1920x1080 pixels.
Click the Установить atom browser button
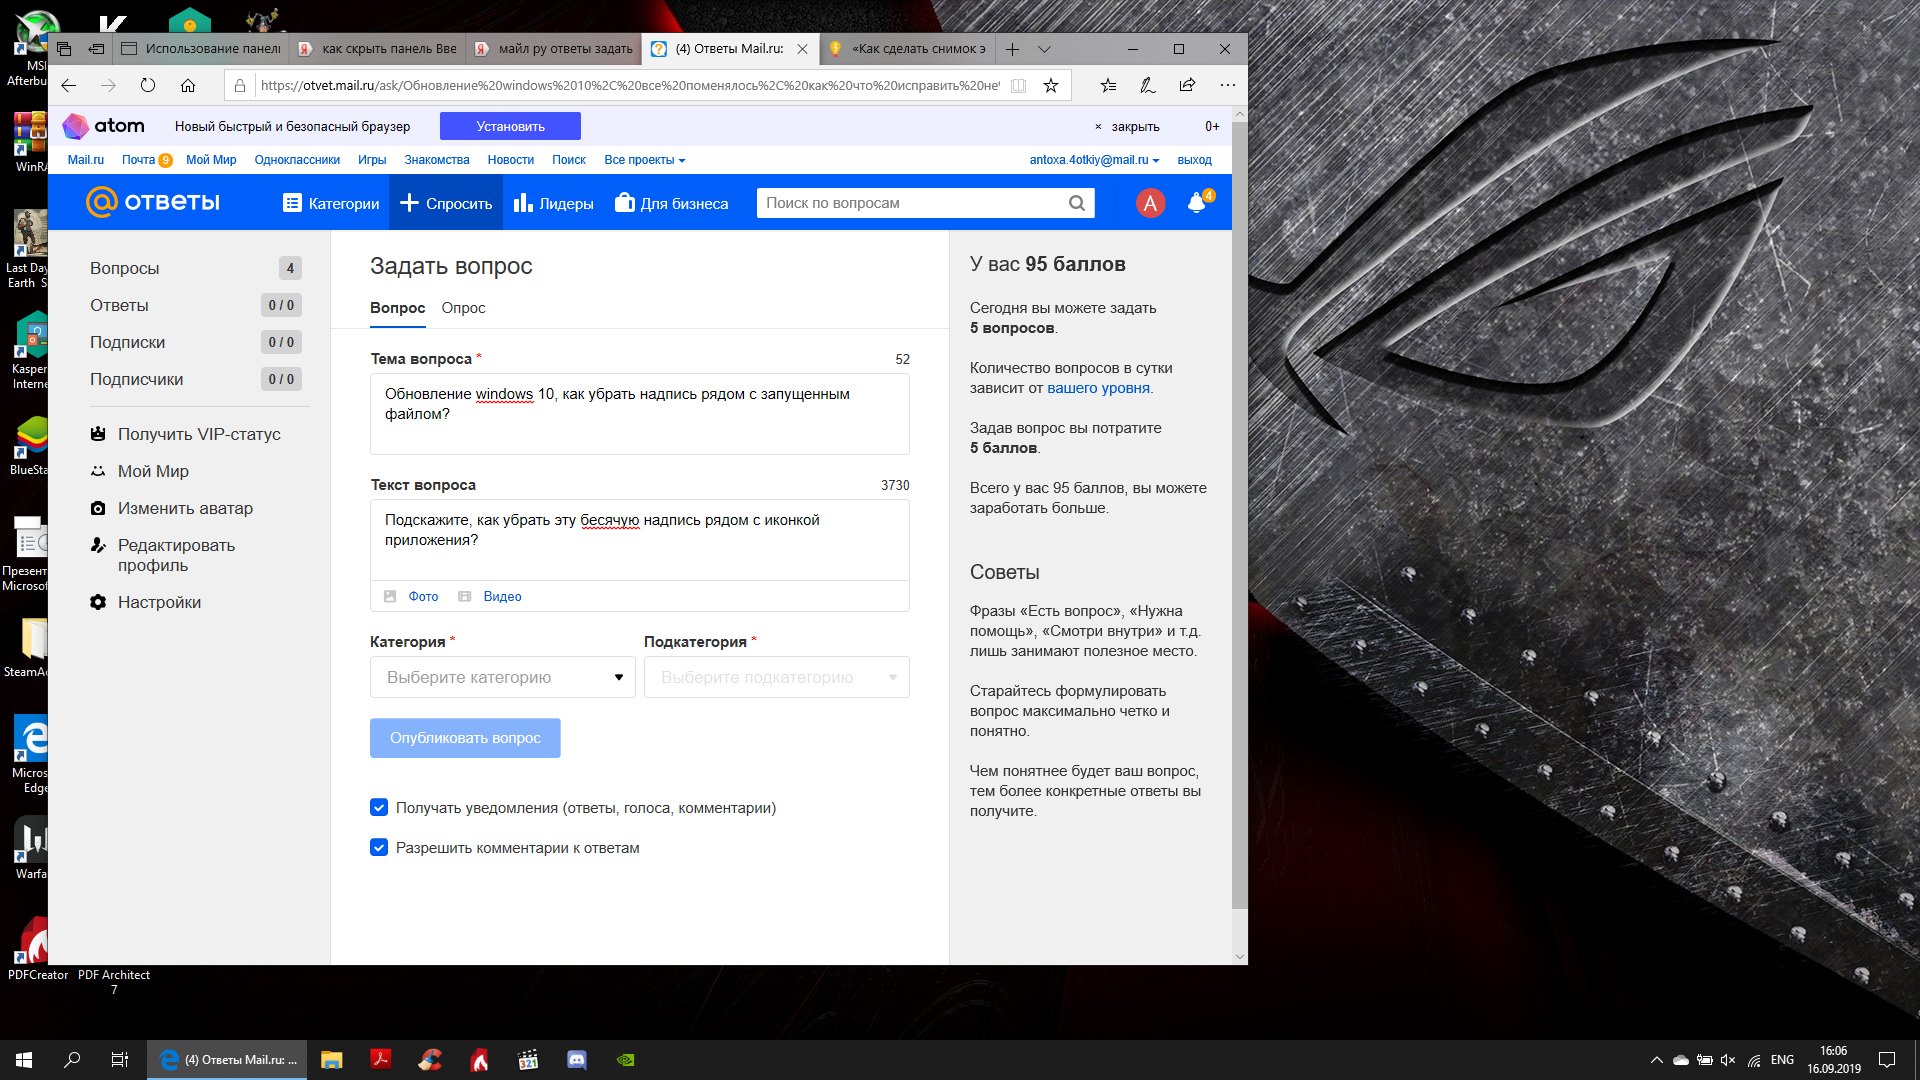[510, 126]
